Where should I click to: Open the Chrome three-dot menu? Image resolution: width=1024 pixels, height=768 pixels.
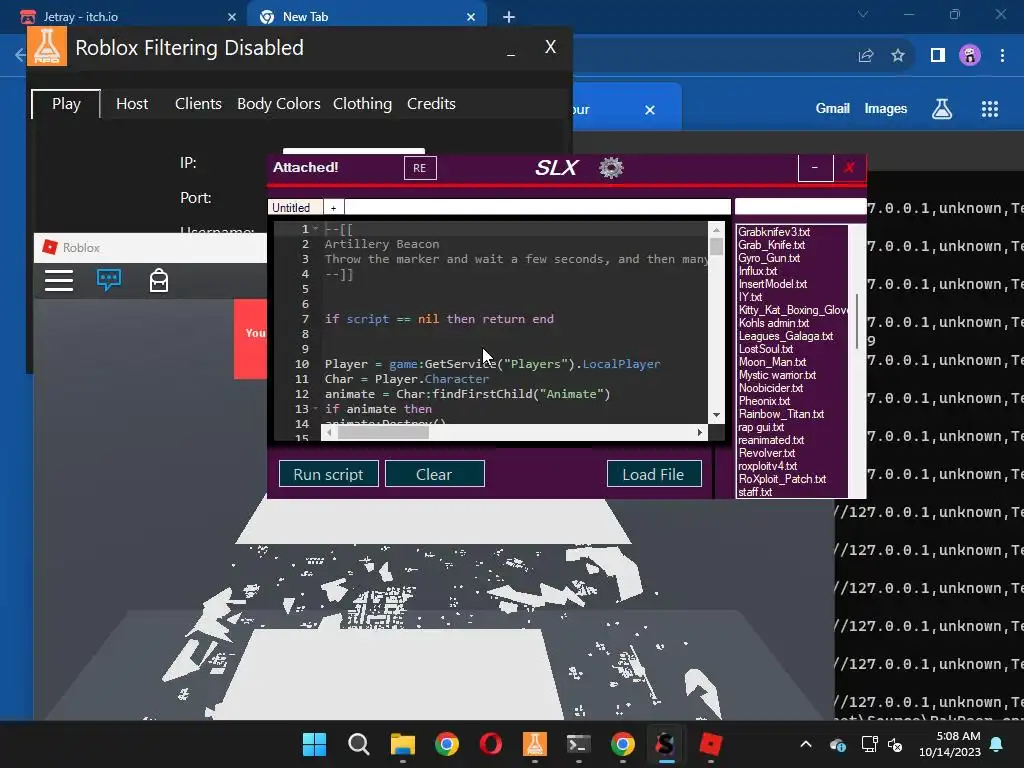pyautogui.click(x=1002, y=56)
